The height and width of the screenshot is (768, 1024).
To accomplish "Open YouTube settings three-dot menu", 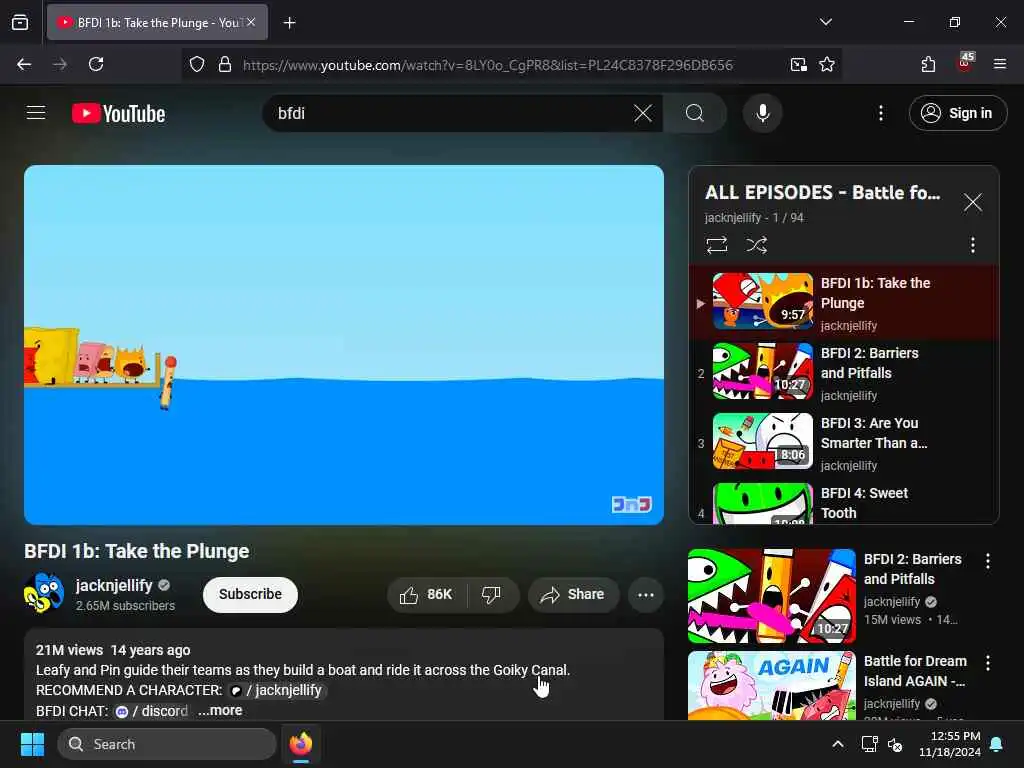I will pyautogui.click(x=880, y=113).
